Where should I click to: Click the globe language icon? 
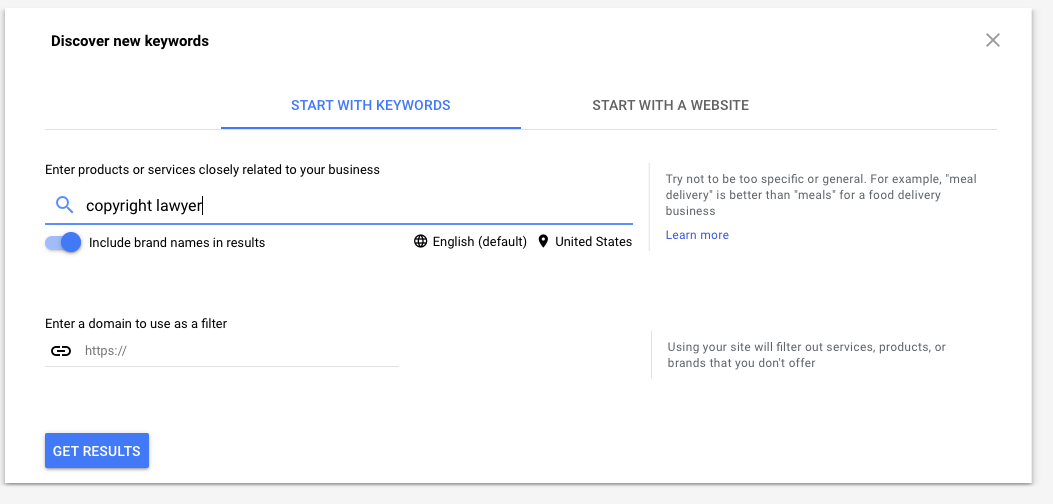(x=420, y=241)
